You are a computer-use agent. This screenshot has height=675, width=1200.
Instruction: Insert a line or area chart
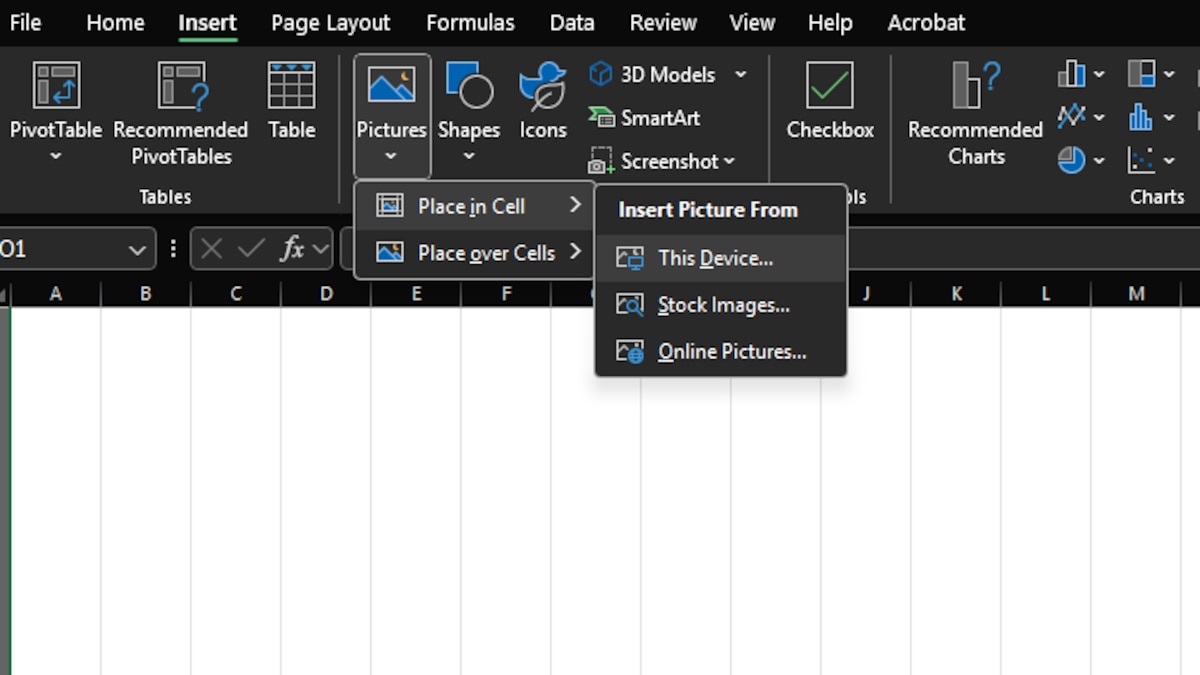(x=1072, y=117)
